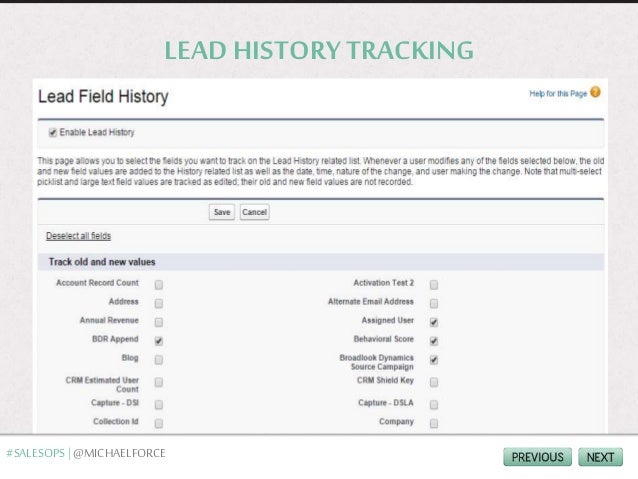Screen dimensions: 638x479
Task: Toggle the Capture - DSI checkbox
Action: tap(159, 405)
